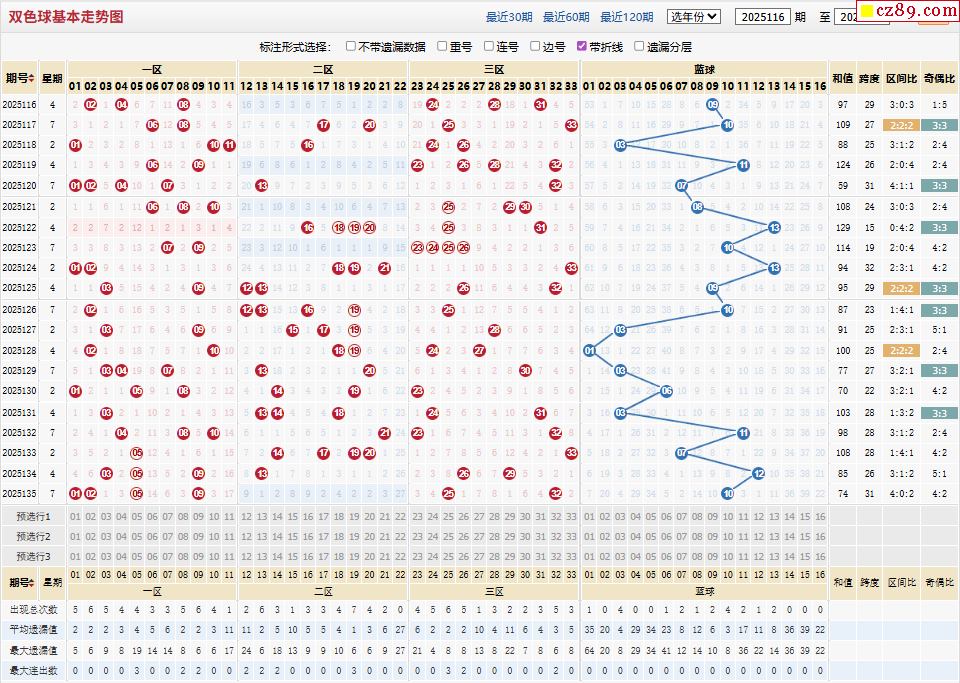Select the 预选行3 row label
960x683 pixels.
[34, 556]
